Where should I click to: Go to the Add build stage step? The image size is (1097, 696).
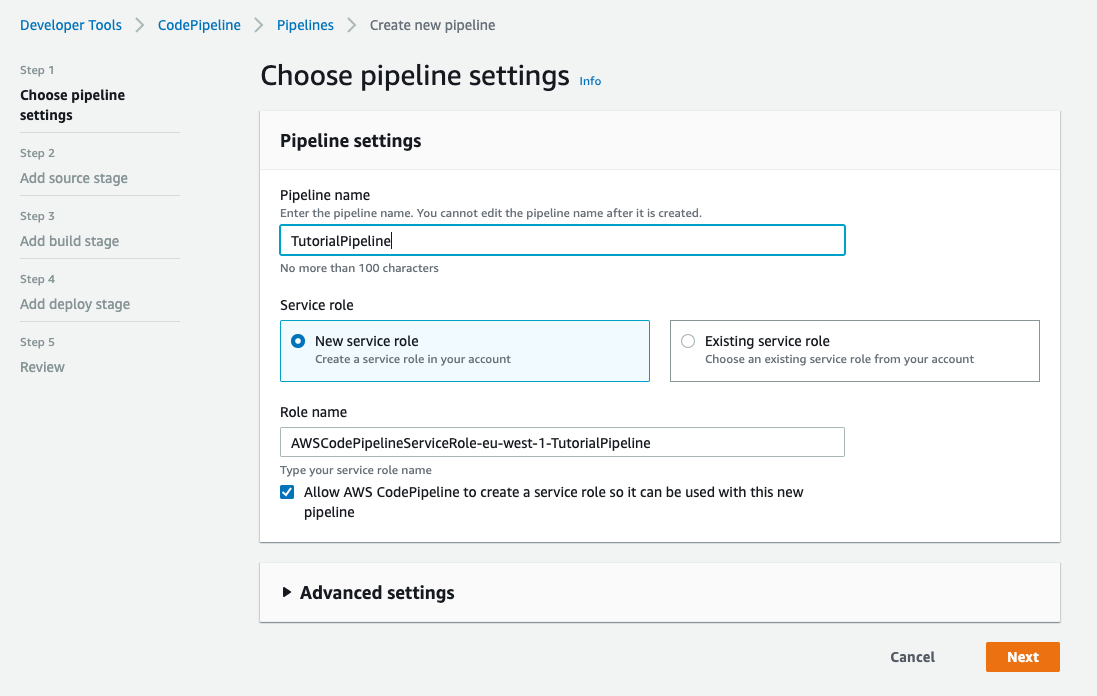point(69,241)
